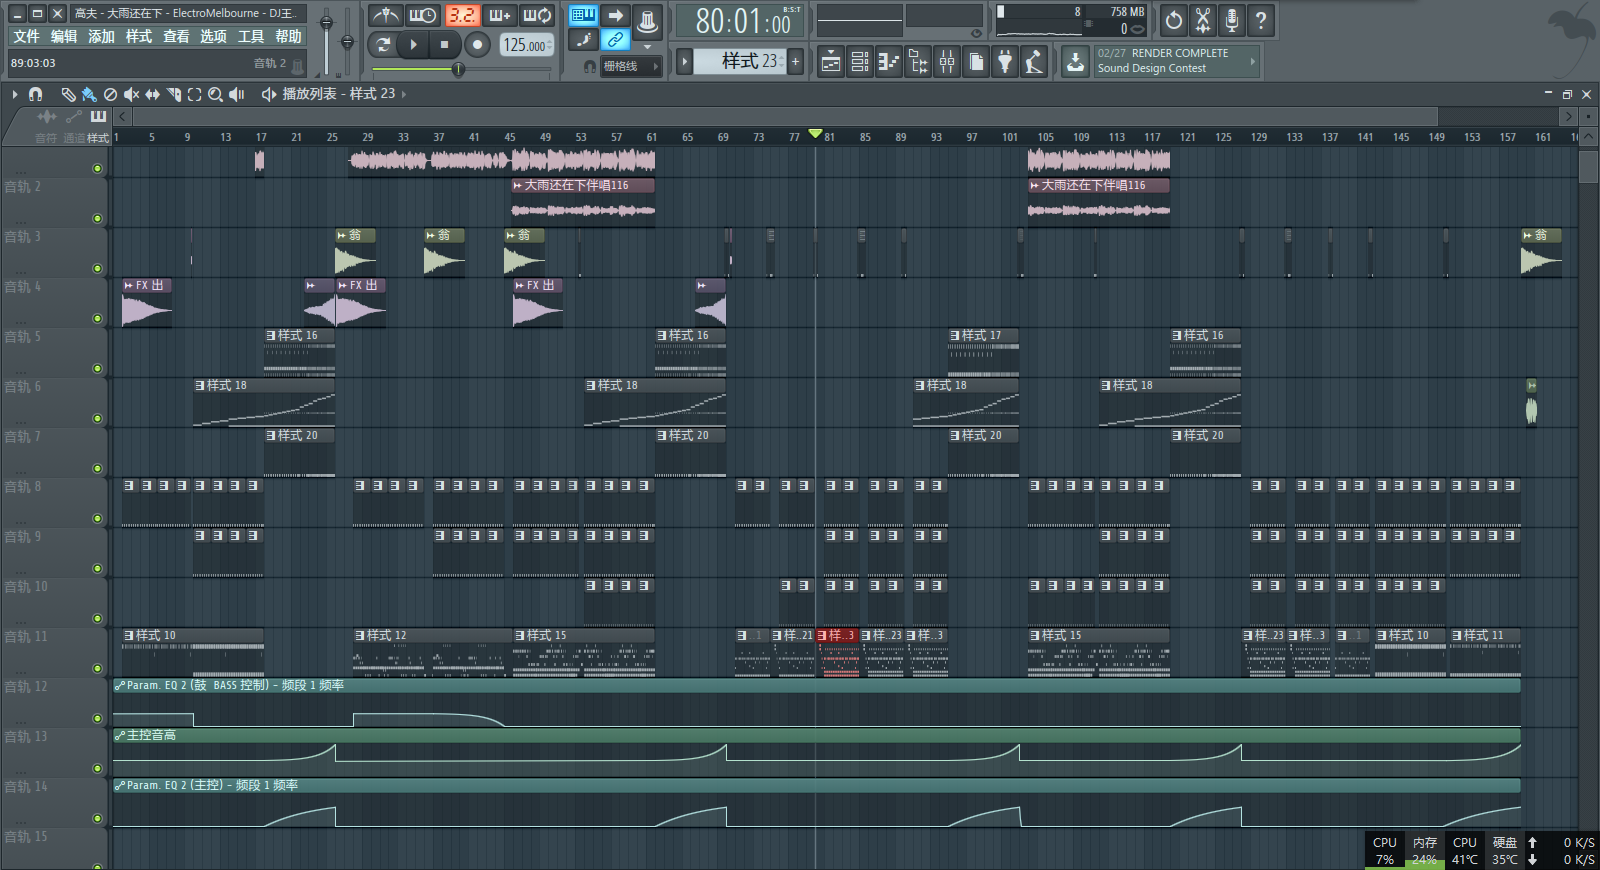
Task: Open the Piano roll icon
Action: pyautogui.click(x=888, y=62)
